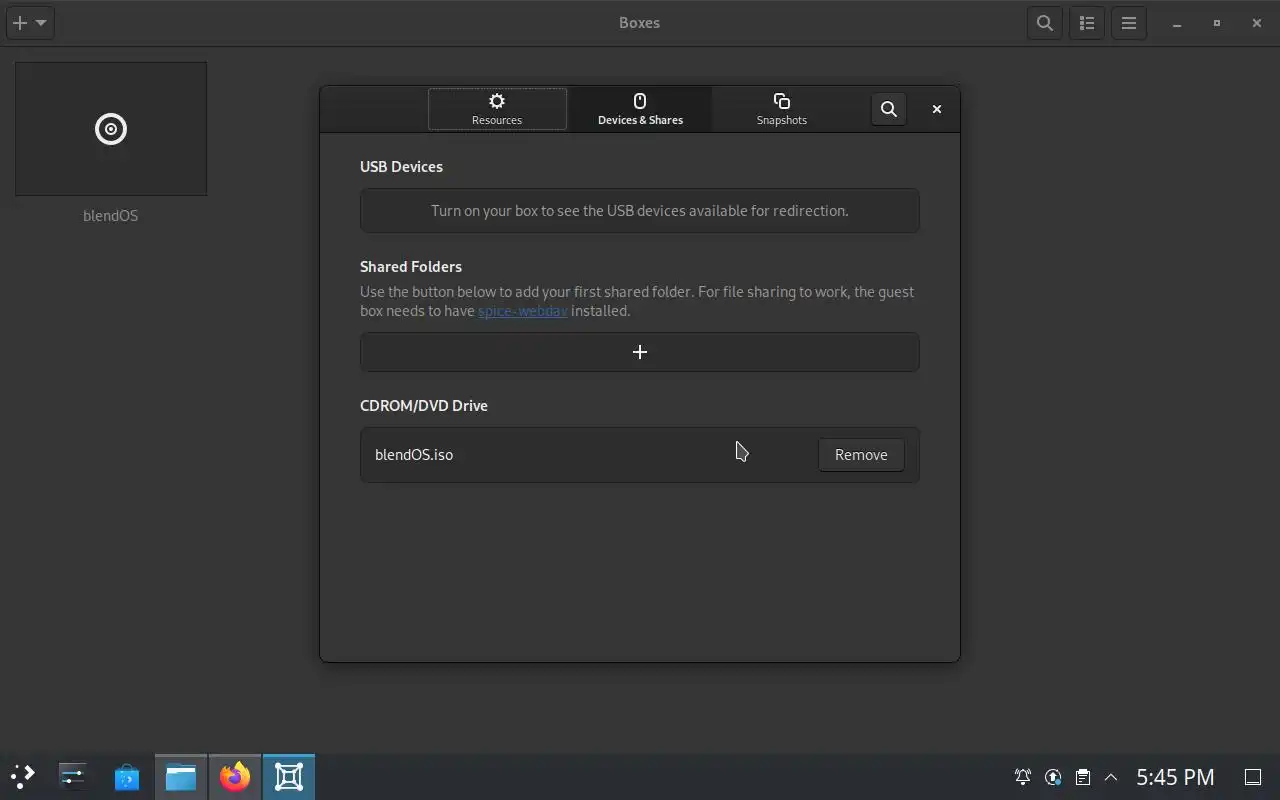This screenshot has height=800, width=1280.
Task: Open System Settings from taskbar
Action: (x=73, y=777)
